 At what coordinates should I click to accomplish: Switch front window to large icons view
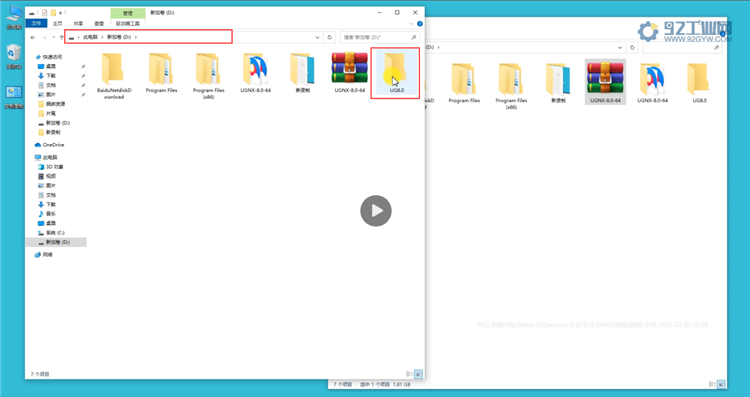coord(418,374)
